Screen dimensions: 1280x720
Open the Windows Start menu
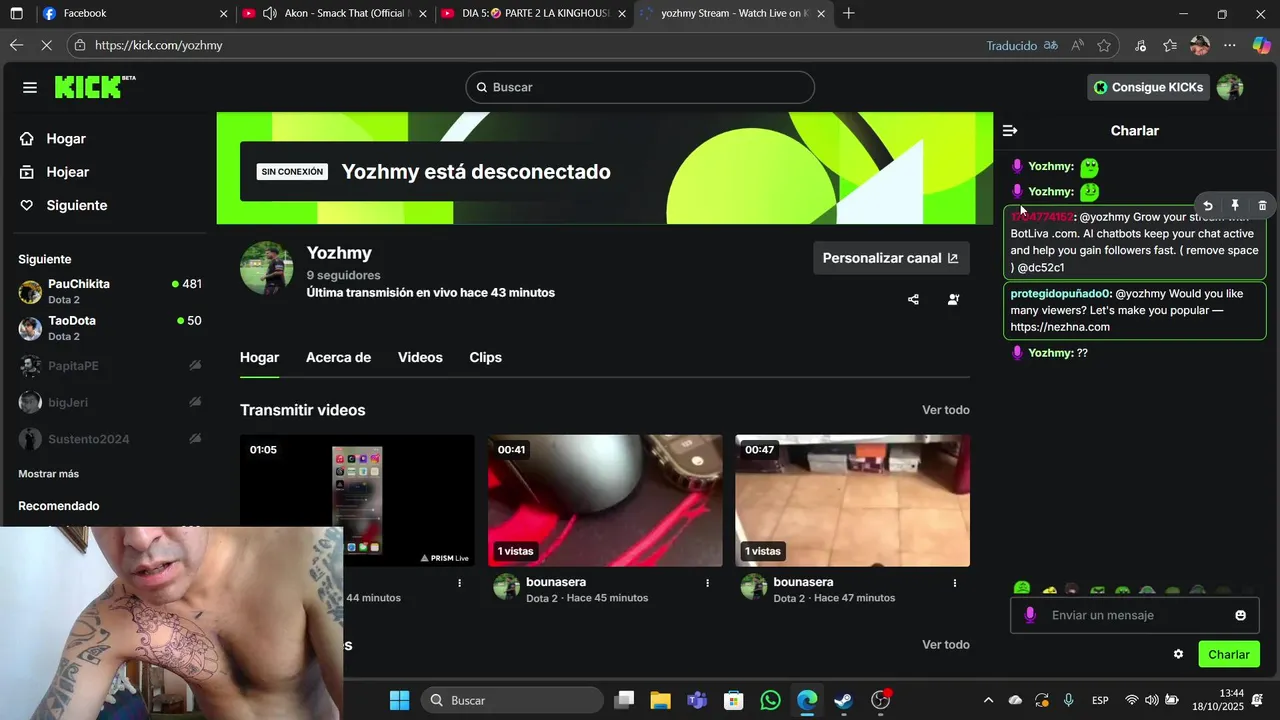[399, 700]
